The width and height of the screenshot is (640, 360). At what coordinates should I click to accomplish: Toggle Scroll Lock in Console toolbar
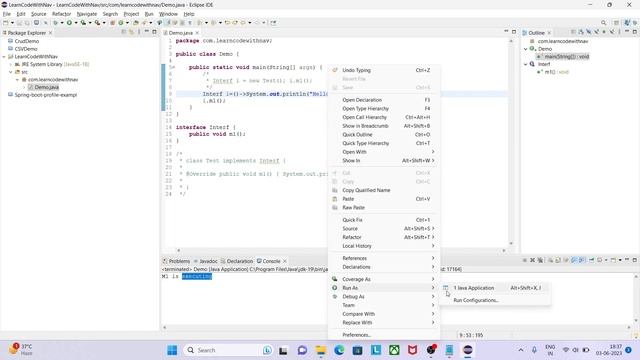(558, 260)
